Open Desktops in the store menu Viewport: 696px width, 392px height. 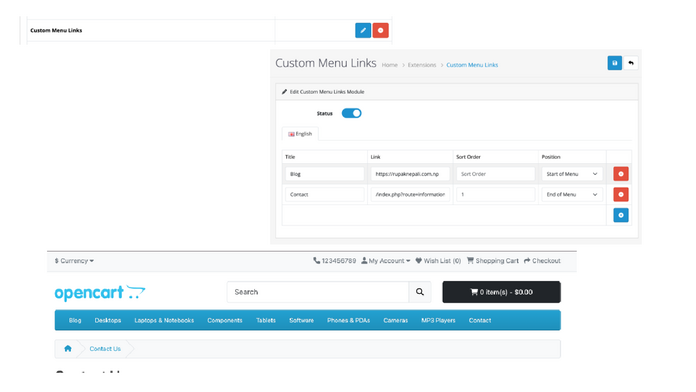point(108,320)
